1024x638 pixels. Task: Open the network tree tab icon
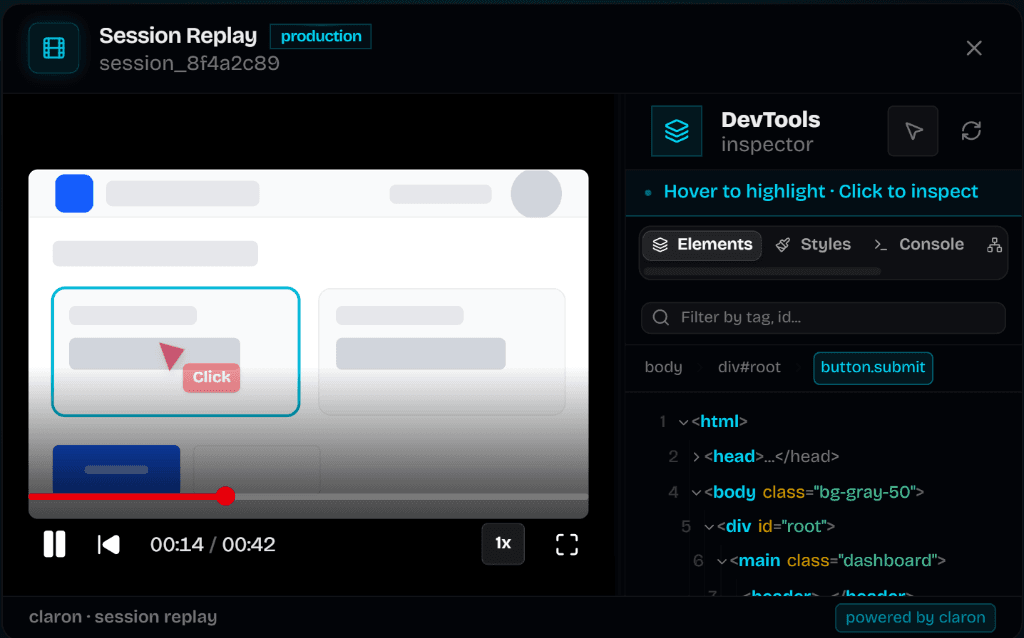[994, 245]
